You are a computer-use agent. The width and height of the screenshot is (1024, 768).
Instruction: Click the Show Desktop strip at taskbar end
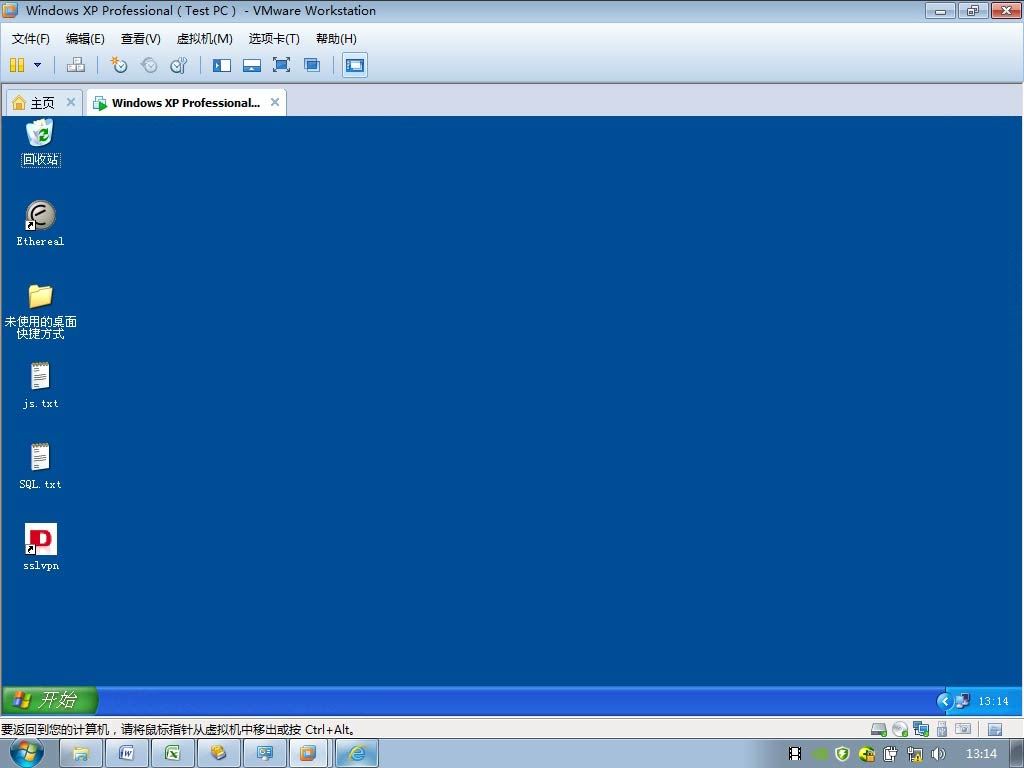pos(1017,754)
